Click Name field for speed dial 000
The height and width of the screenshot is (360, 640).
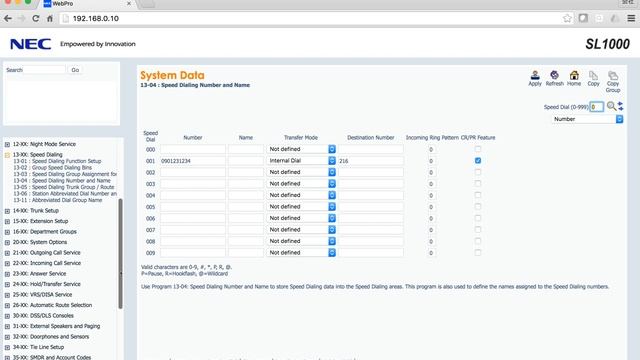click(x=246, y=149)
